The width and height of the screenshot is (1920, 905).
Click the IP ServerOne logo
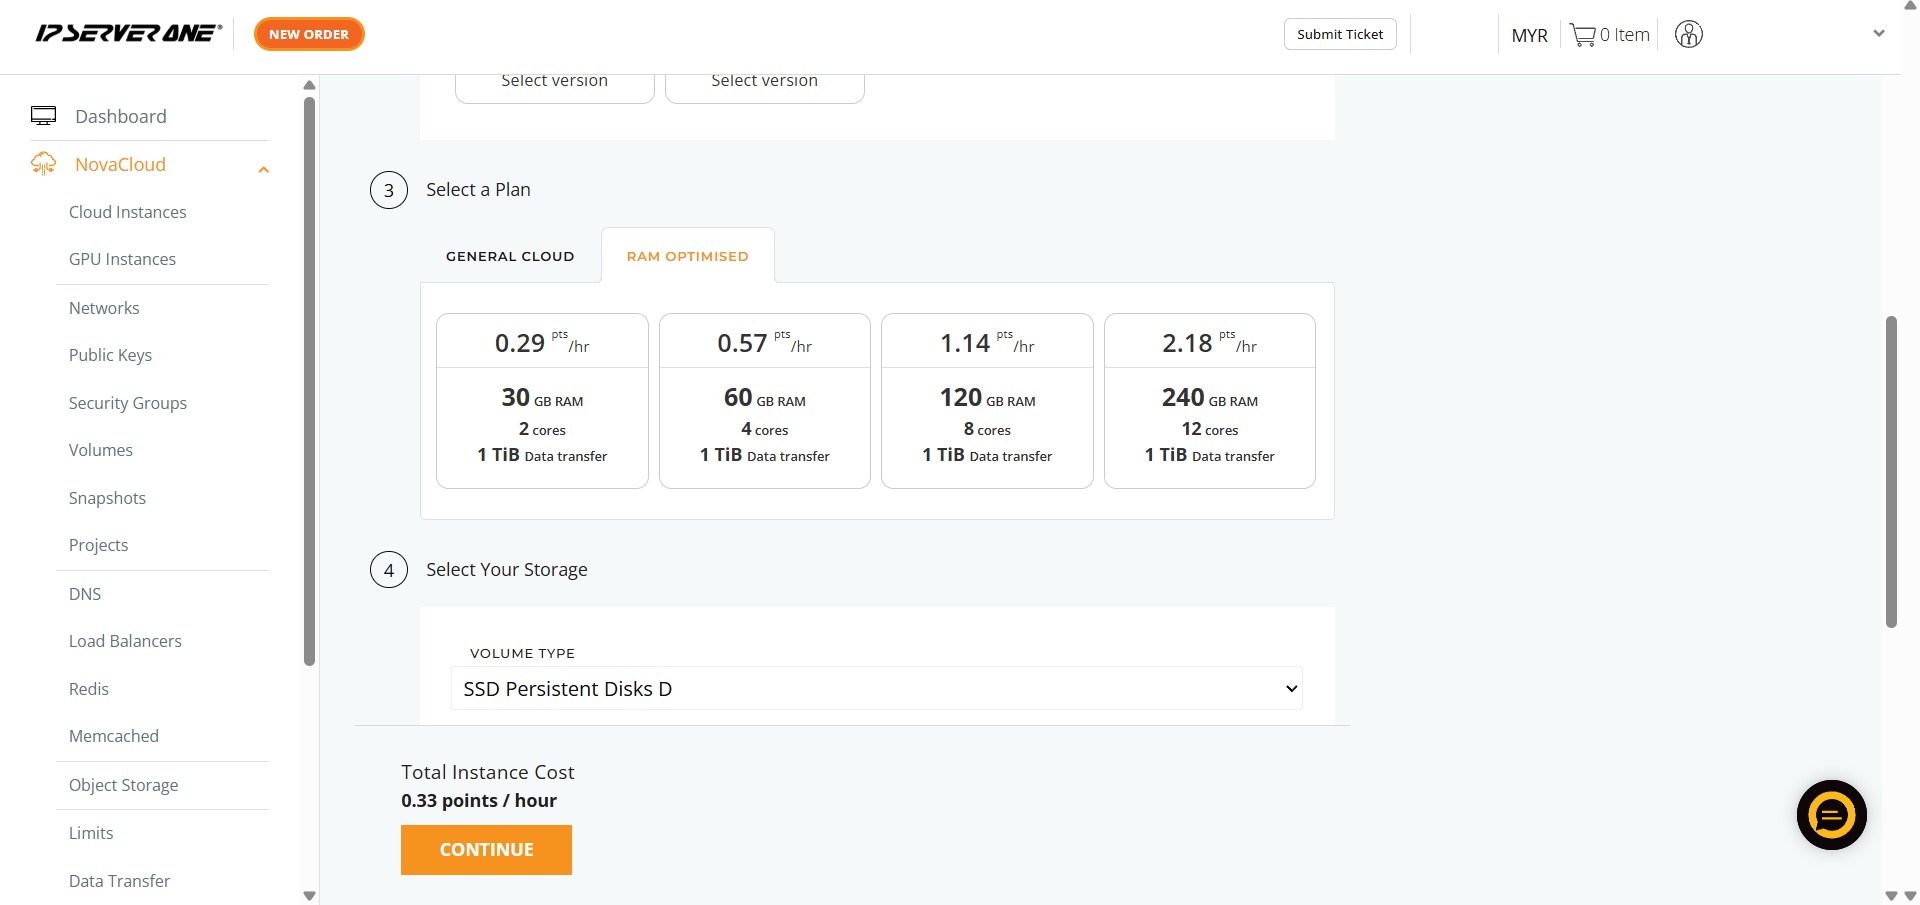point(128,34)
